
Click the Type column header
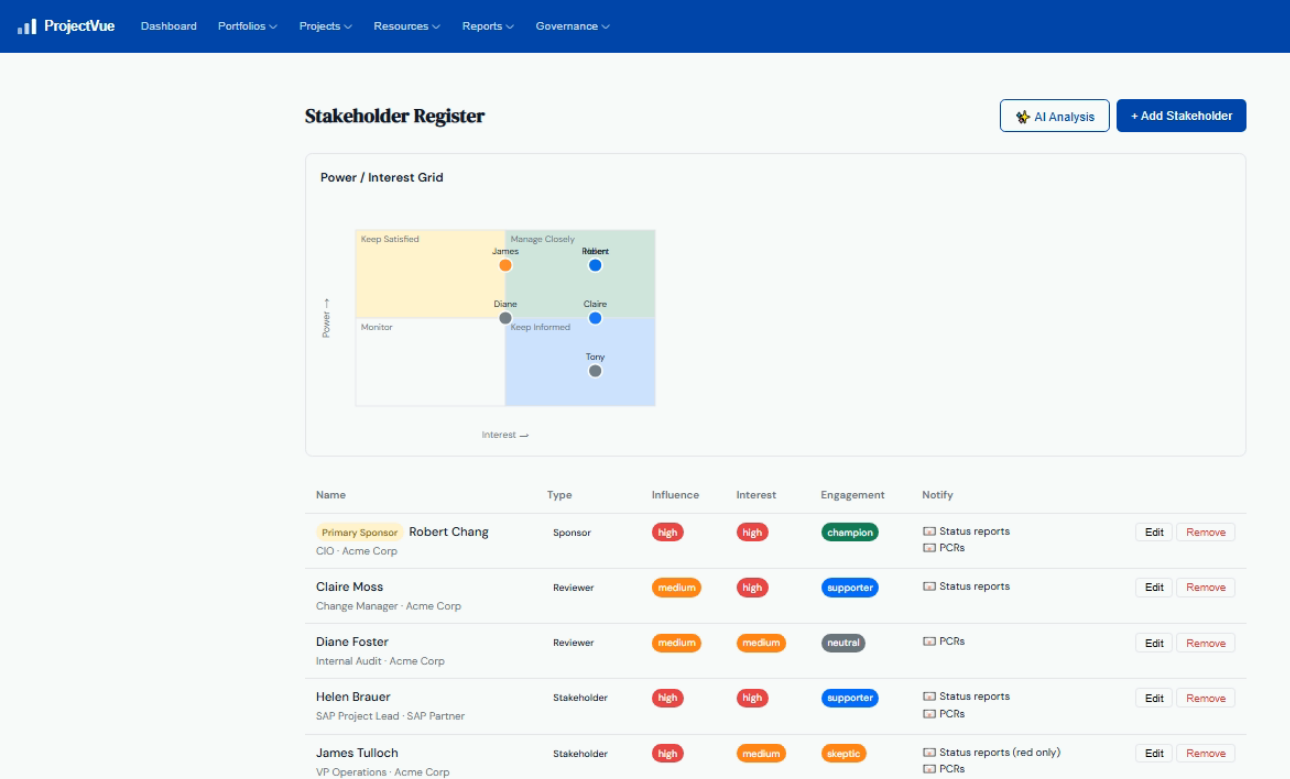(x=559, y=495)
